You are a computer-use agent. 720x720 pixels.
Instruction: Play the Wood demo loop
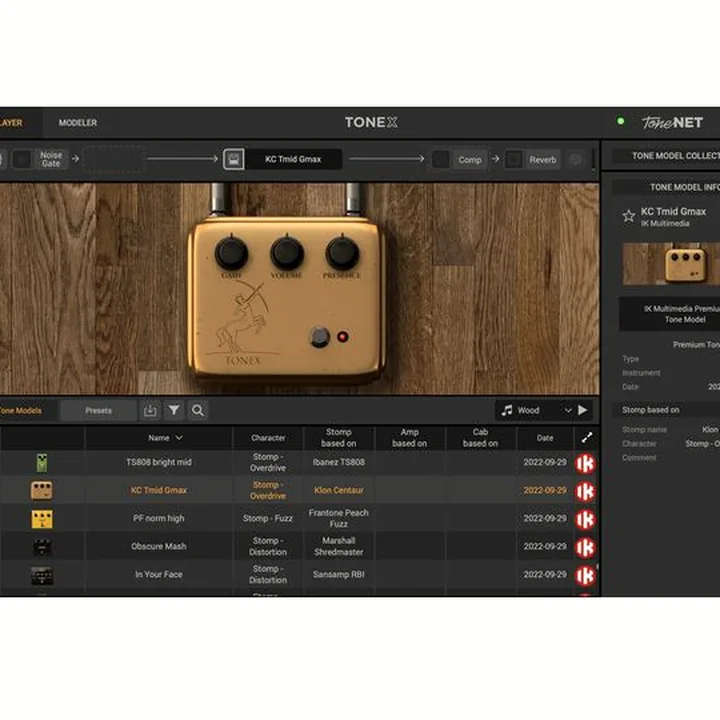pyautogui.click(x=583, y=410)
